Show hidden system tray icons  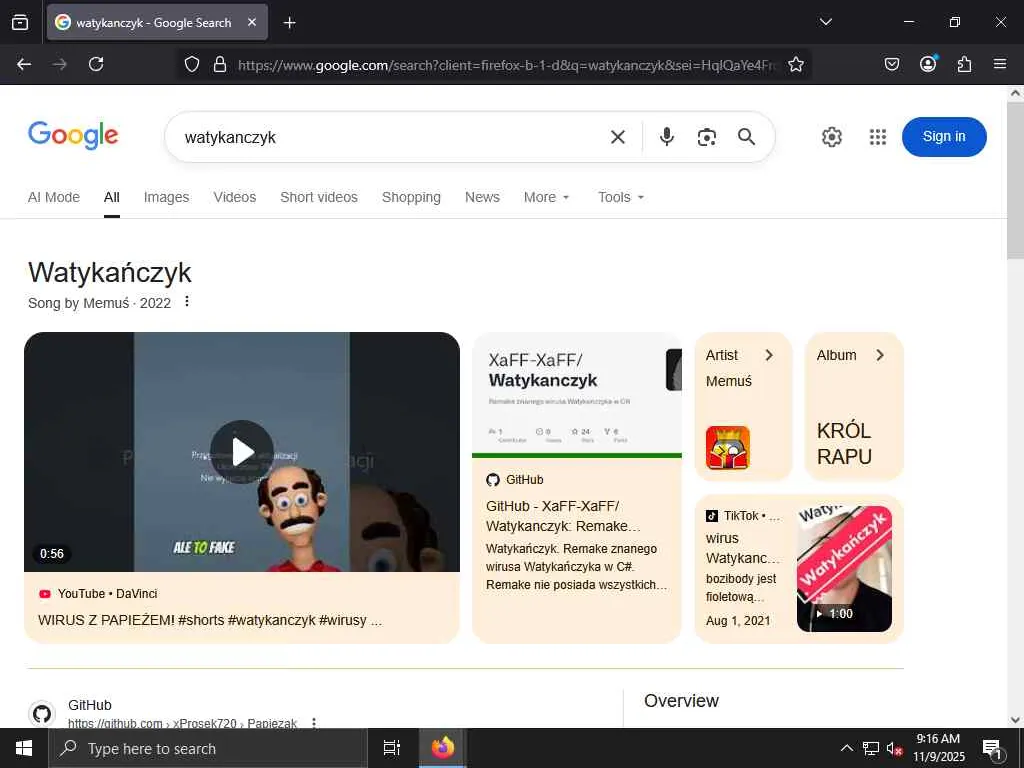tap(846, 748)
